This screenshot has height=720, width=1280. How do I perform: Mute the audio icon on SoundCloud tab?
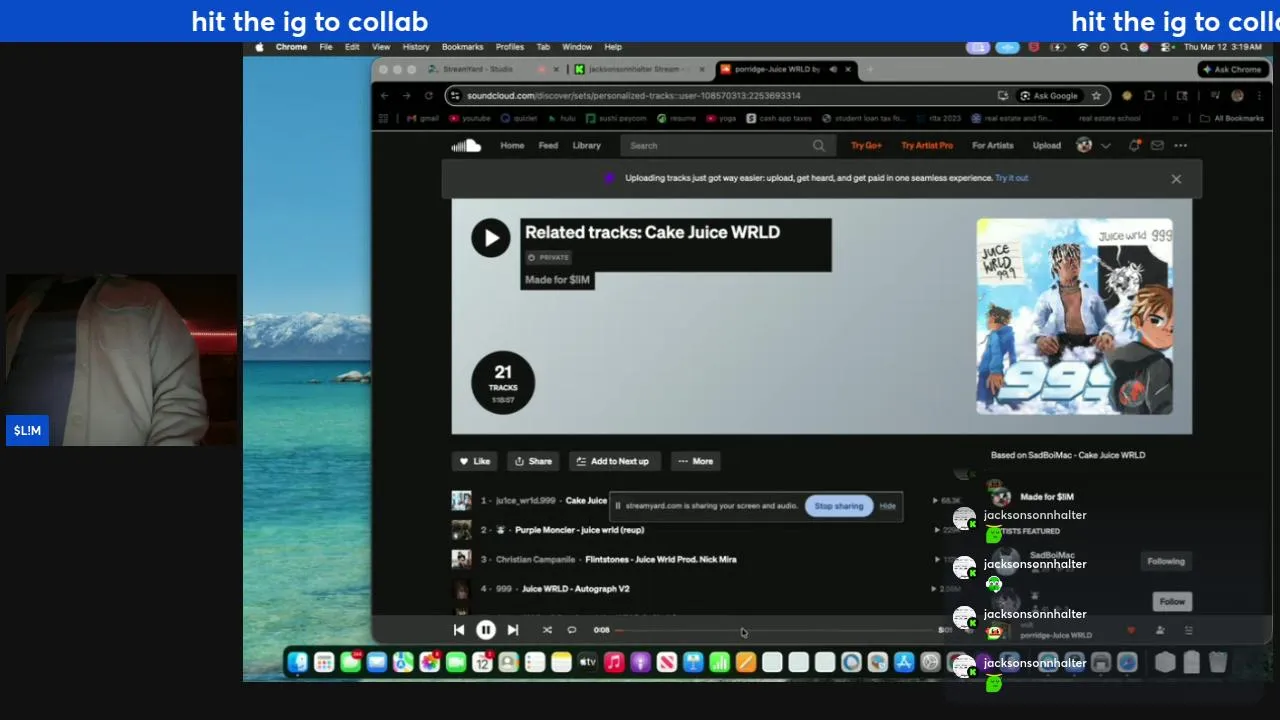click(833, 69)
